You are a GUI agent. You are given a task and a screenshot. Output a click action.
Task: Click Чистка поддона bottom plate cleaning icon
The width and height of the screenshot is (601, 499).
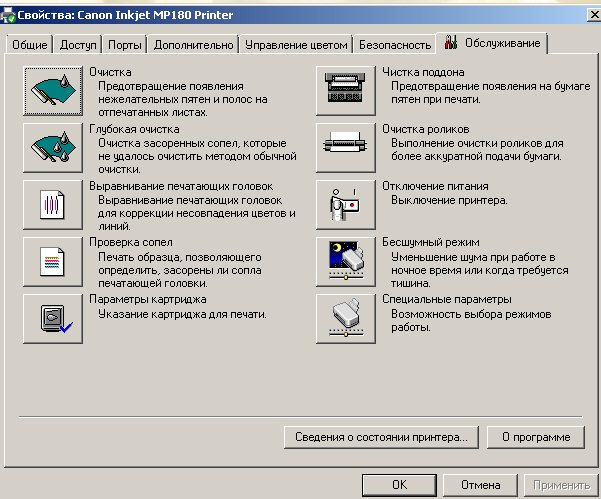(x=343, y=91)
